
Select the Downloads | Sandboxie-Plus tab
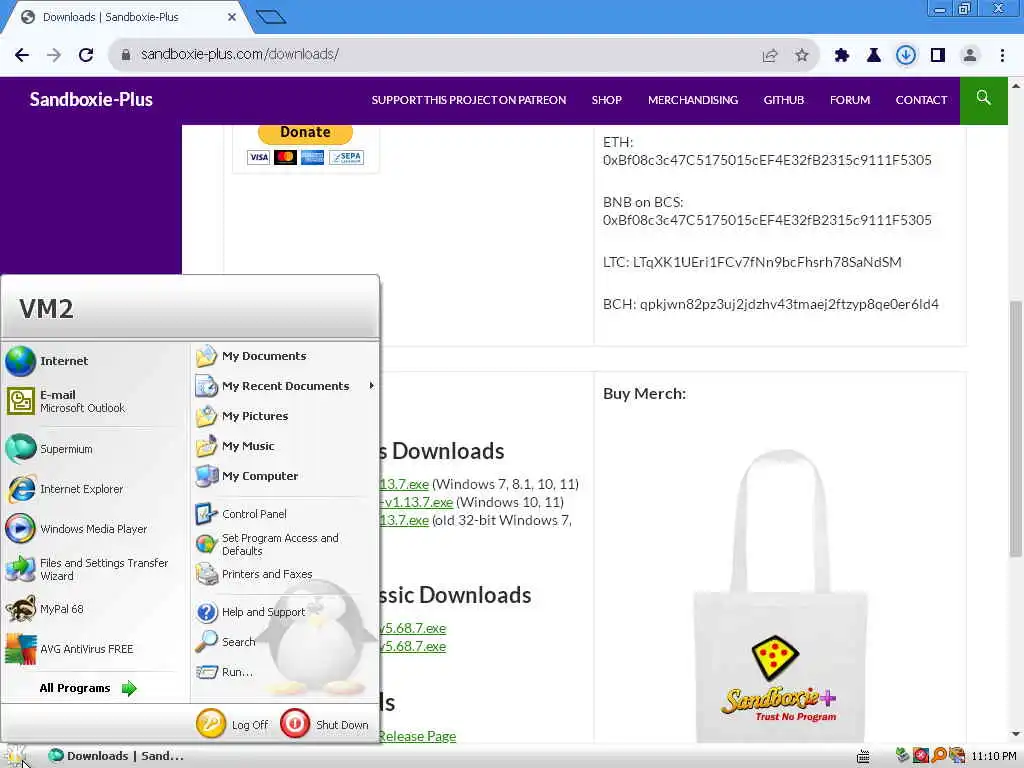pyautogui.click(x=124, y=18)
